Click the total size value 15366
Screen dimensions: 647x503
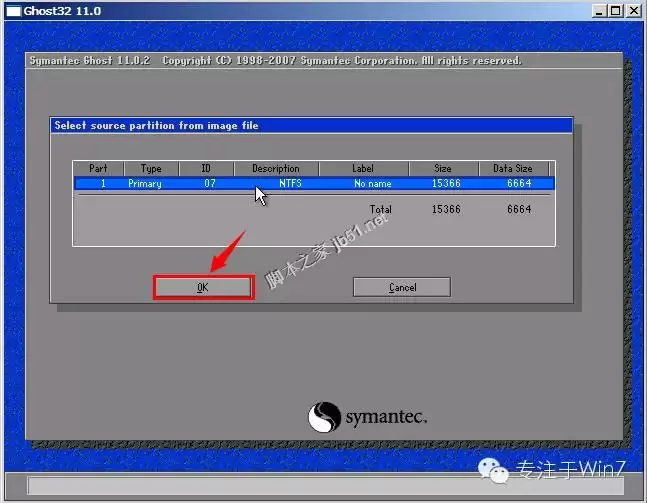click(446, 209)
